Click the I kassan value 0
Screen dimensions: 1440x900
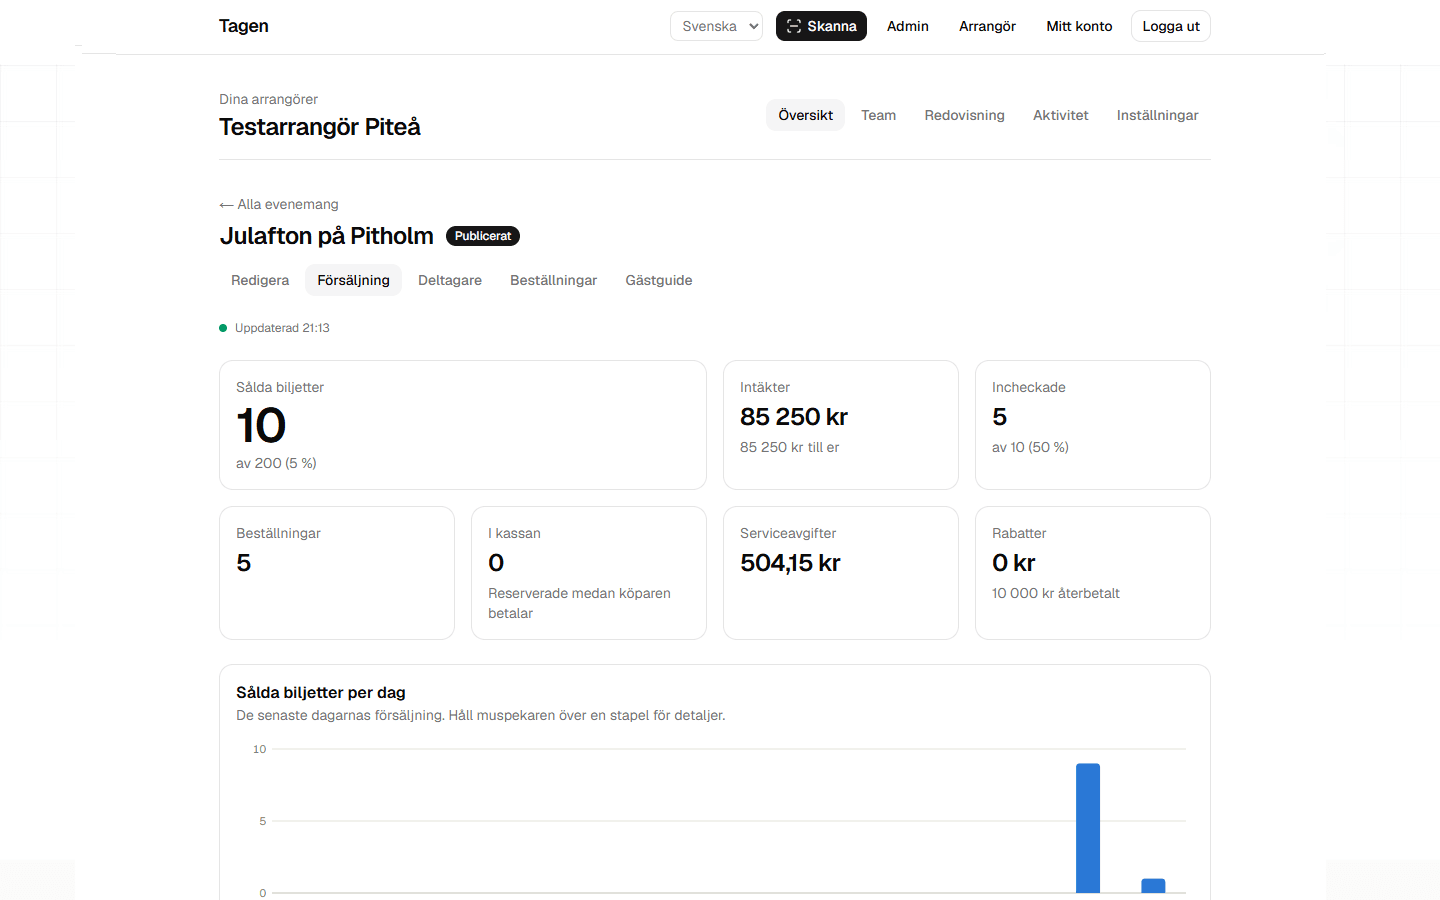click(496, 563)
